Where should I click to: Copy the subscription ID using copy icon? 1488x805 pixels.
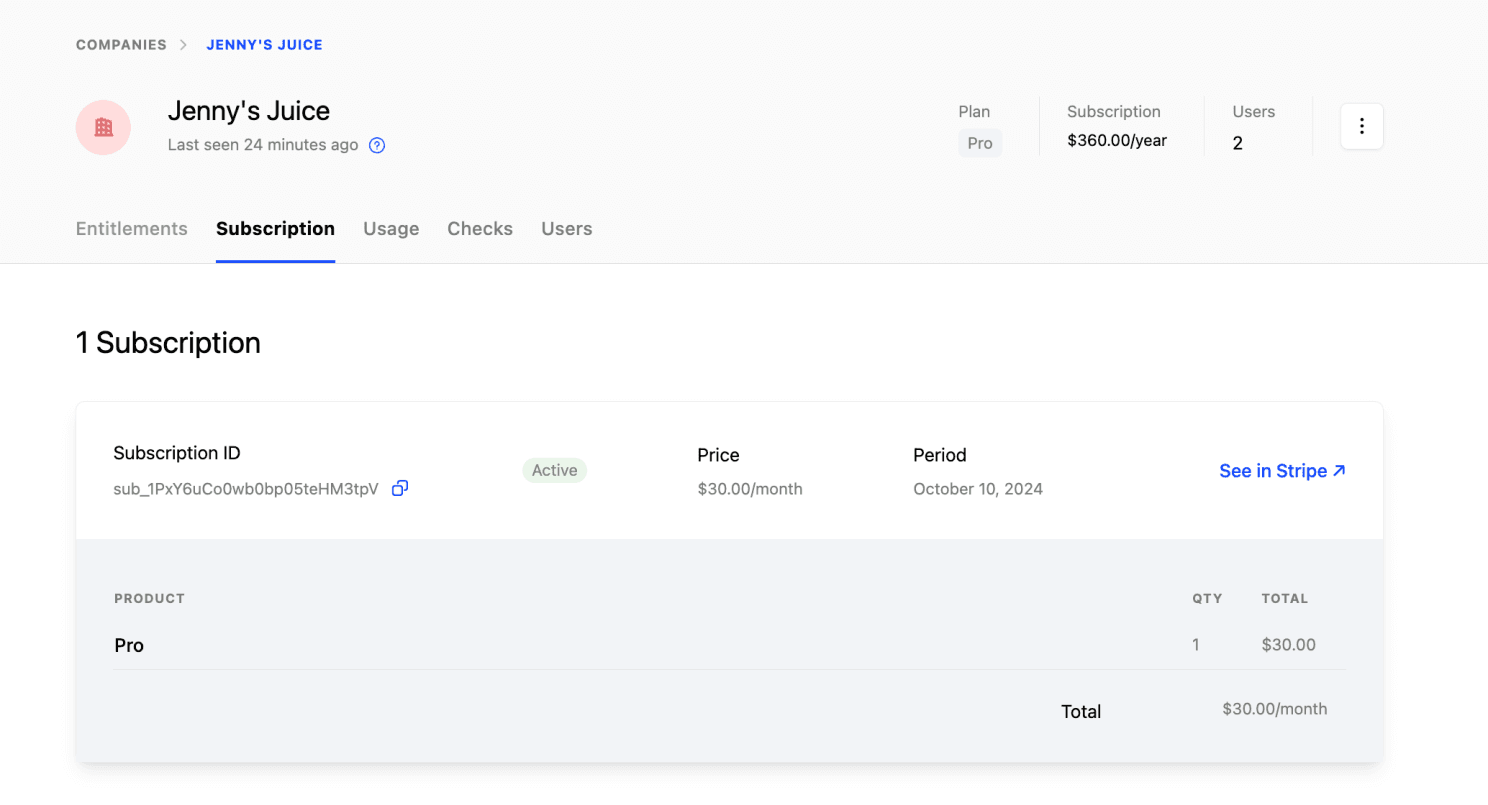tap(400, 488)
